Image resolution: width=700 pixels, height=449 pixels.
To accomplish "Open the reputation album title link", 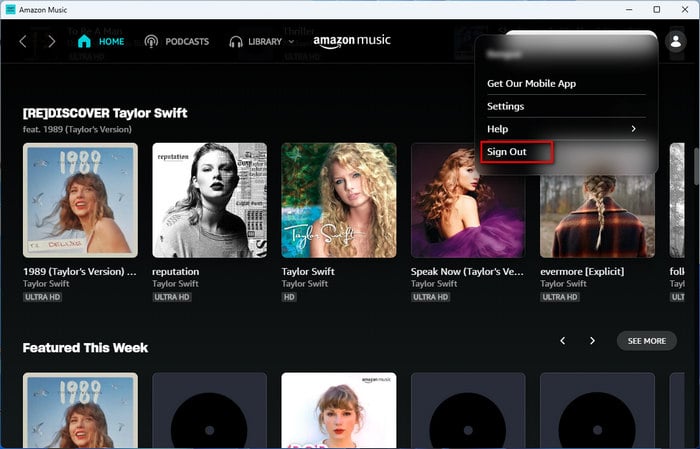I will (175, 271).
